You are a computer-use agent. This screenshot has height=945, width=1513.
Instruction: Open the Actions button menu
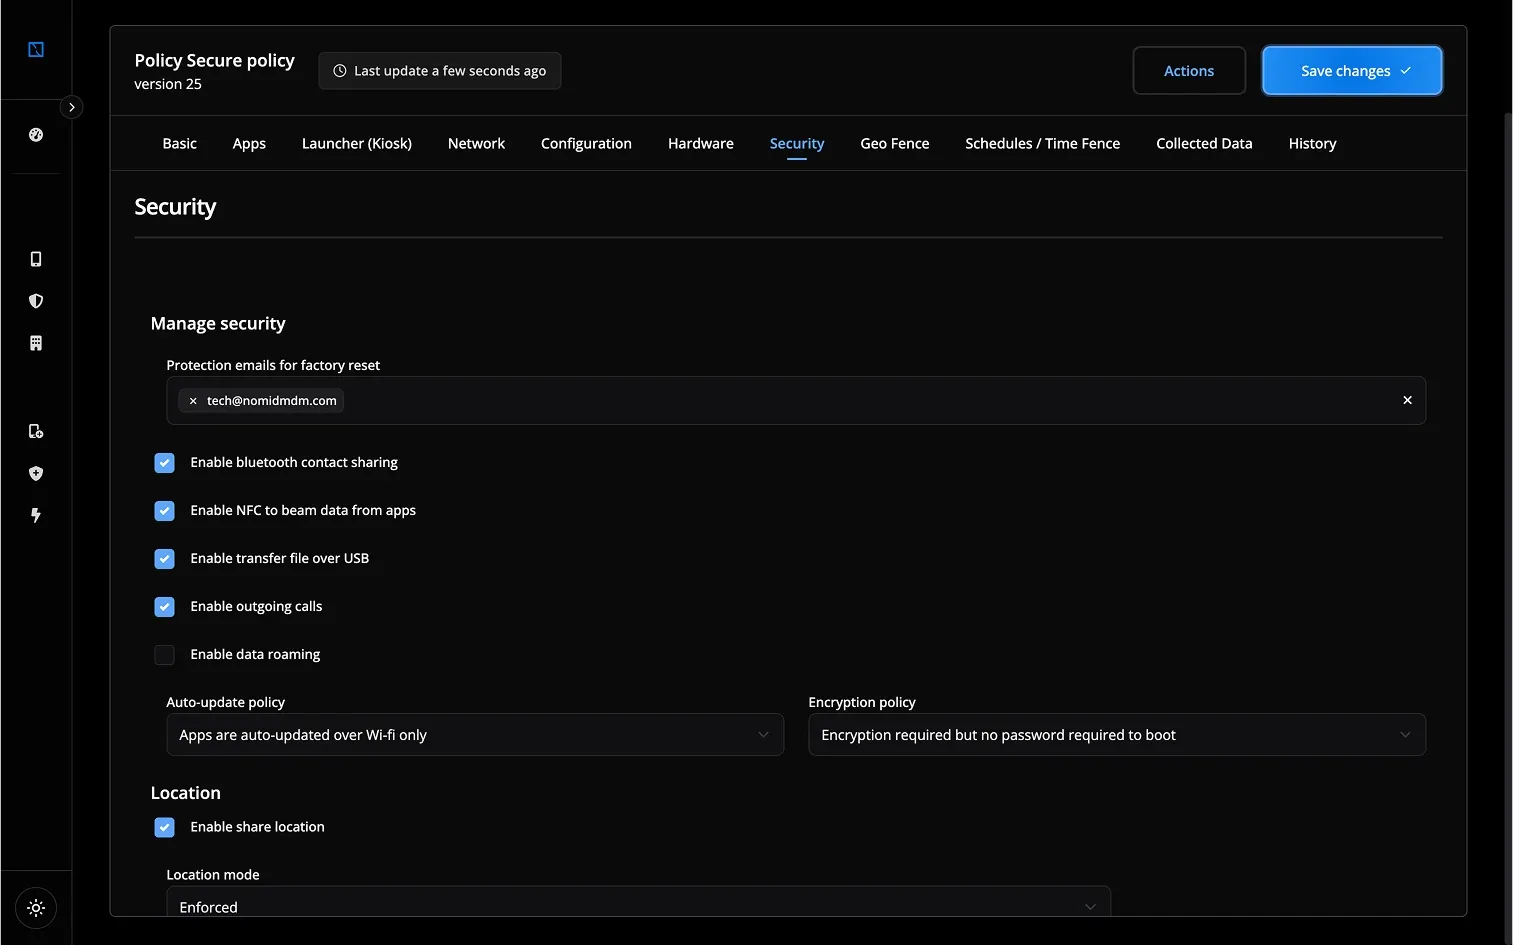[x=1188, y=71]
